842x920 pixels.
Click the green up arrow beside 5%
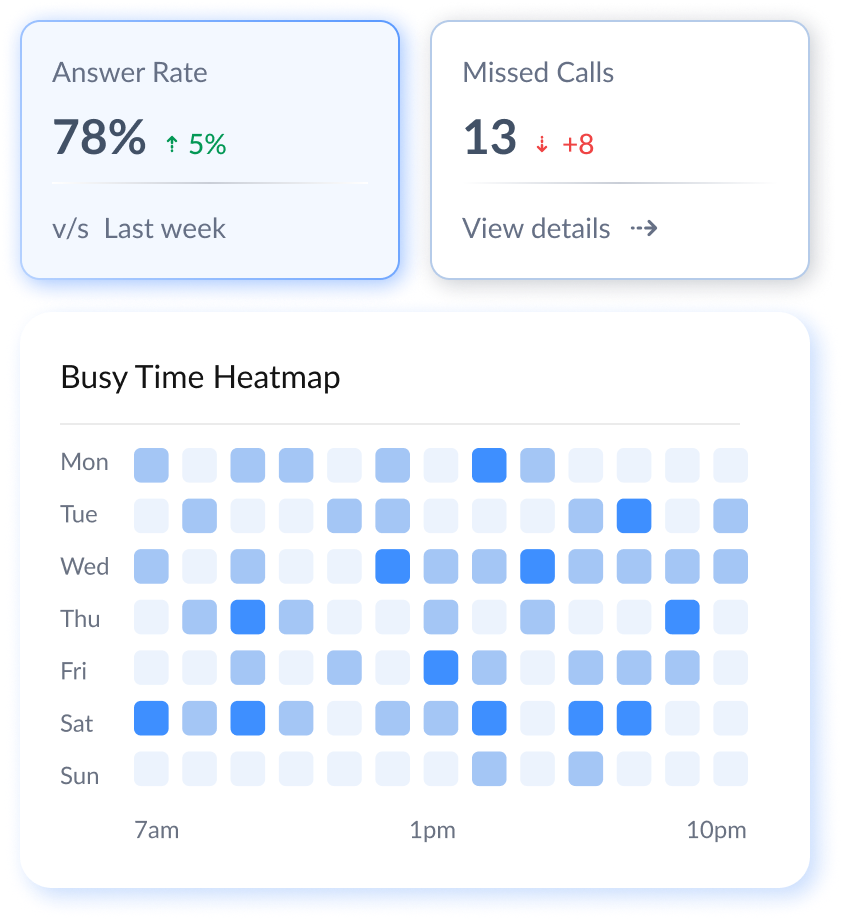tap(172, 145)
